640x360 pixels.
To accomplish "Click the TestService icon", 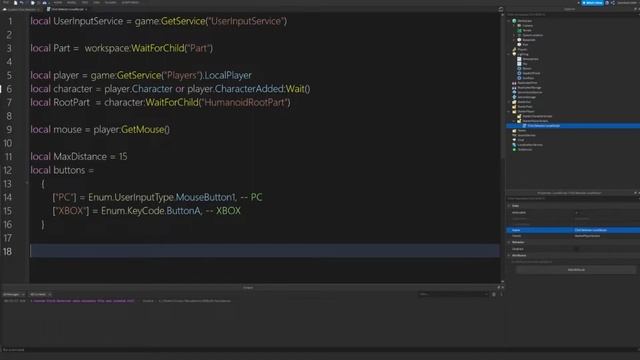I will tap(514, 149).
